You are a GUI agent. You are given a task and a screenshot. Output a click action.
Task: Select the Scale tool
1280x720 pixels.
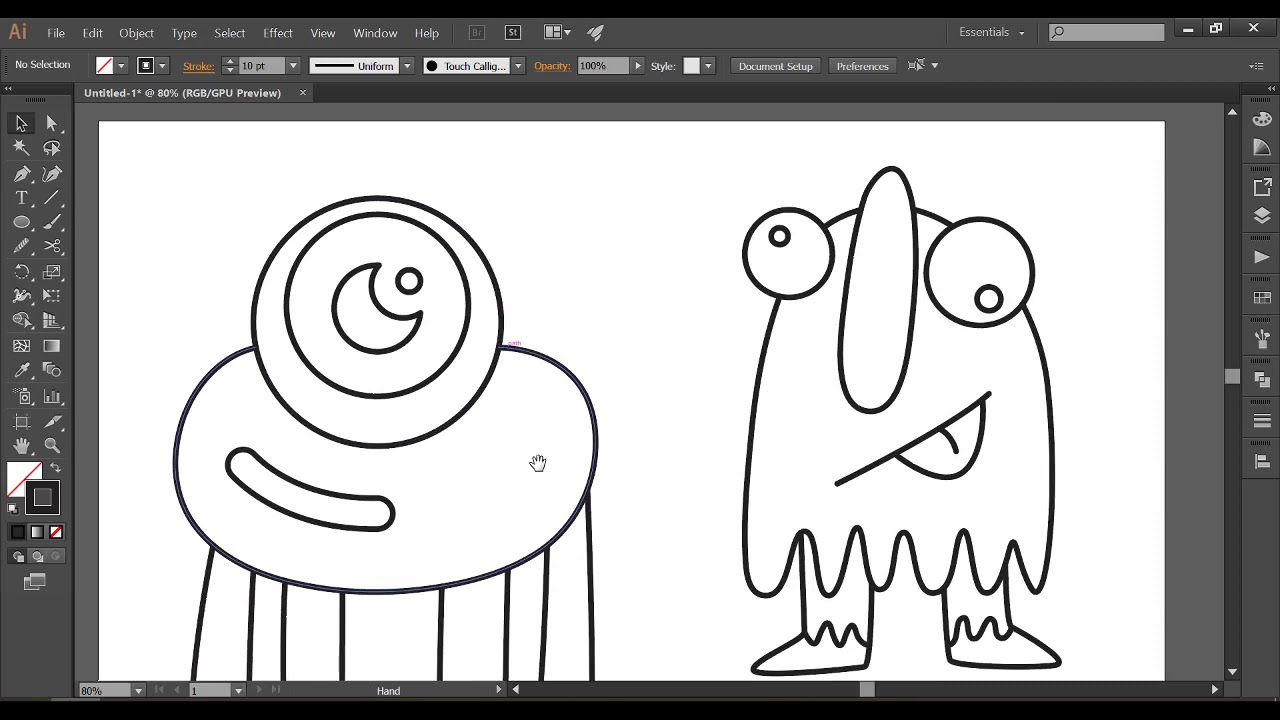tap(52, 272)
